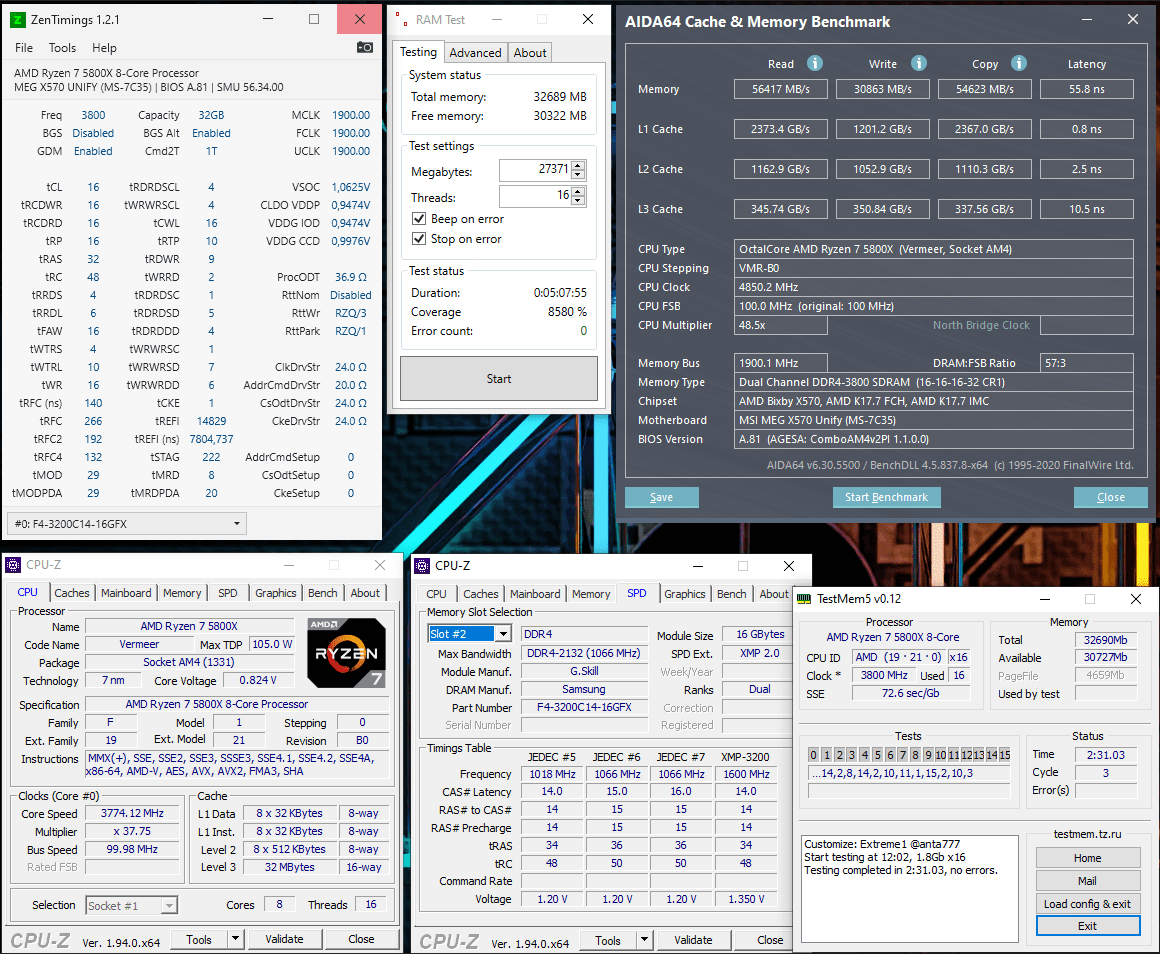Expand Tools dropdown arrow in left CPU-Z

tap(235, 939)
